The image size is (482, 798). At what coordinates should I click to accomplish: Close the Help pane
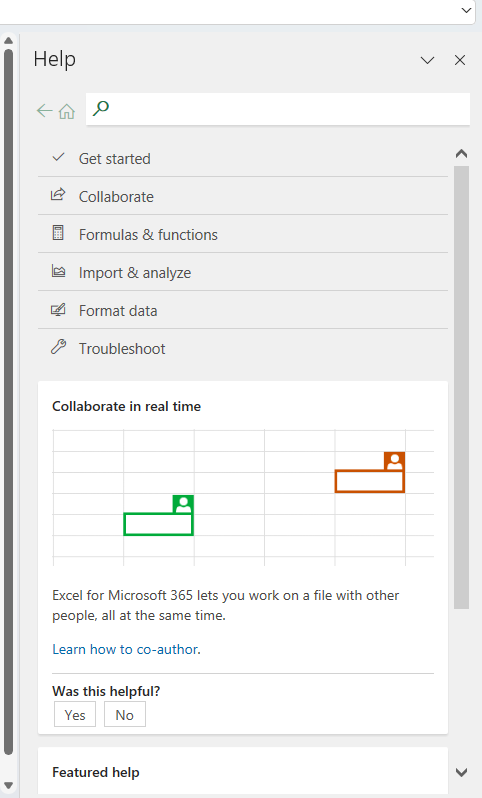coord(460,60)
